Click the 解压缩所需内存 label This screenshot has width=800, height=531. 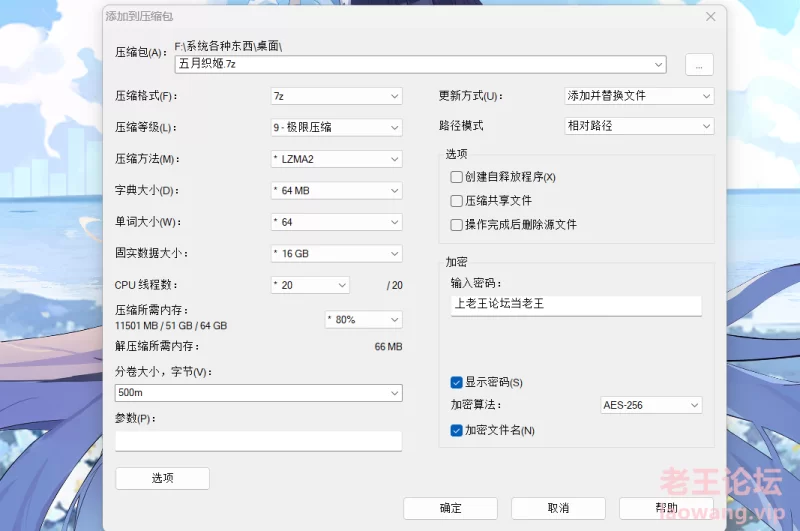point(157,346)
